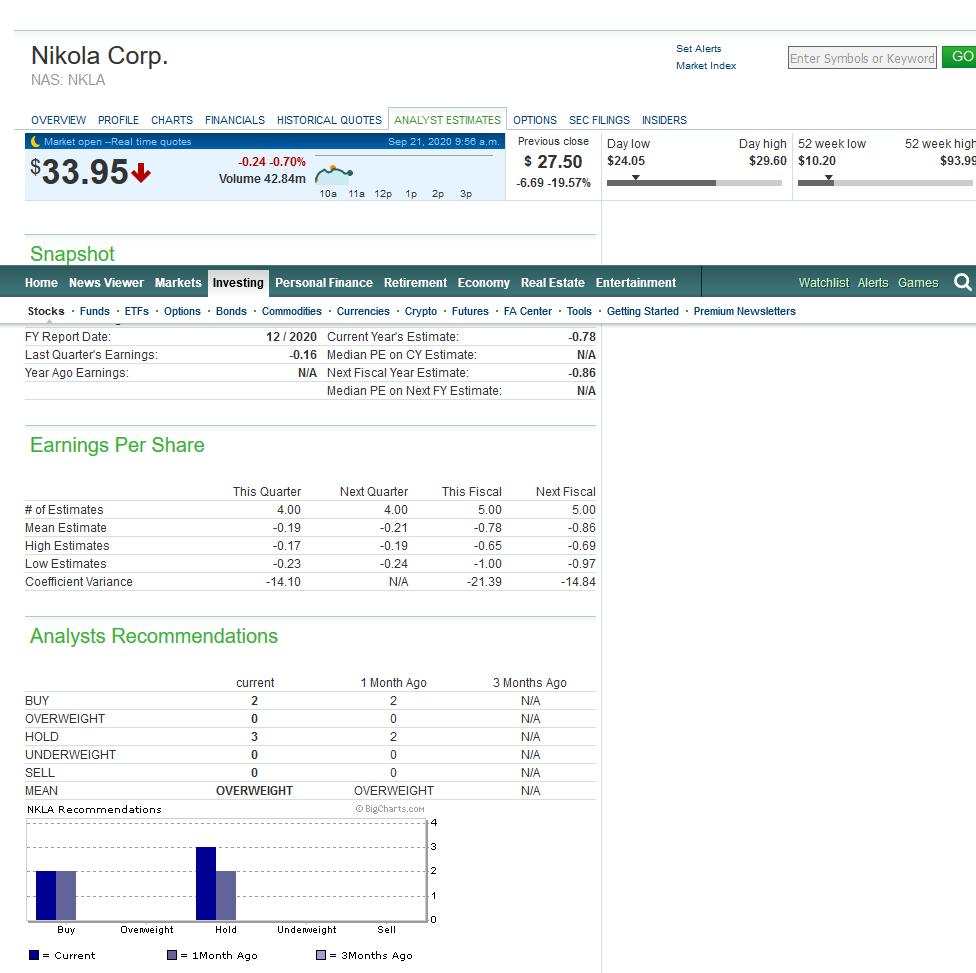Open the Financials tab
The height and width of the screenshot is (973, 976).
coord(235,120)
